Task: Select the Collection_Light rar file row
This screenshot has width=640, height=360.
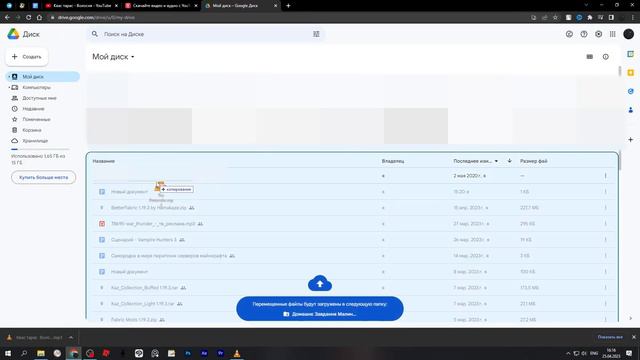Action: 352,304
